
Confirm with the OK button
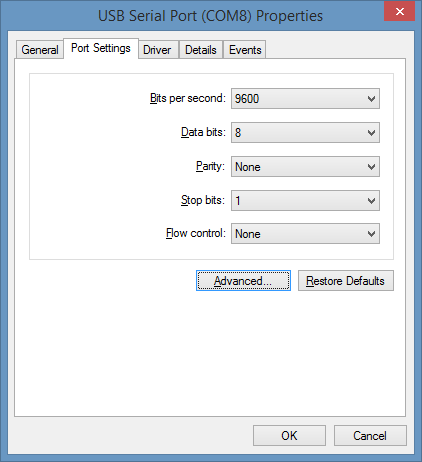click(x=289, y=436)
